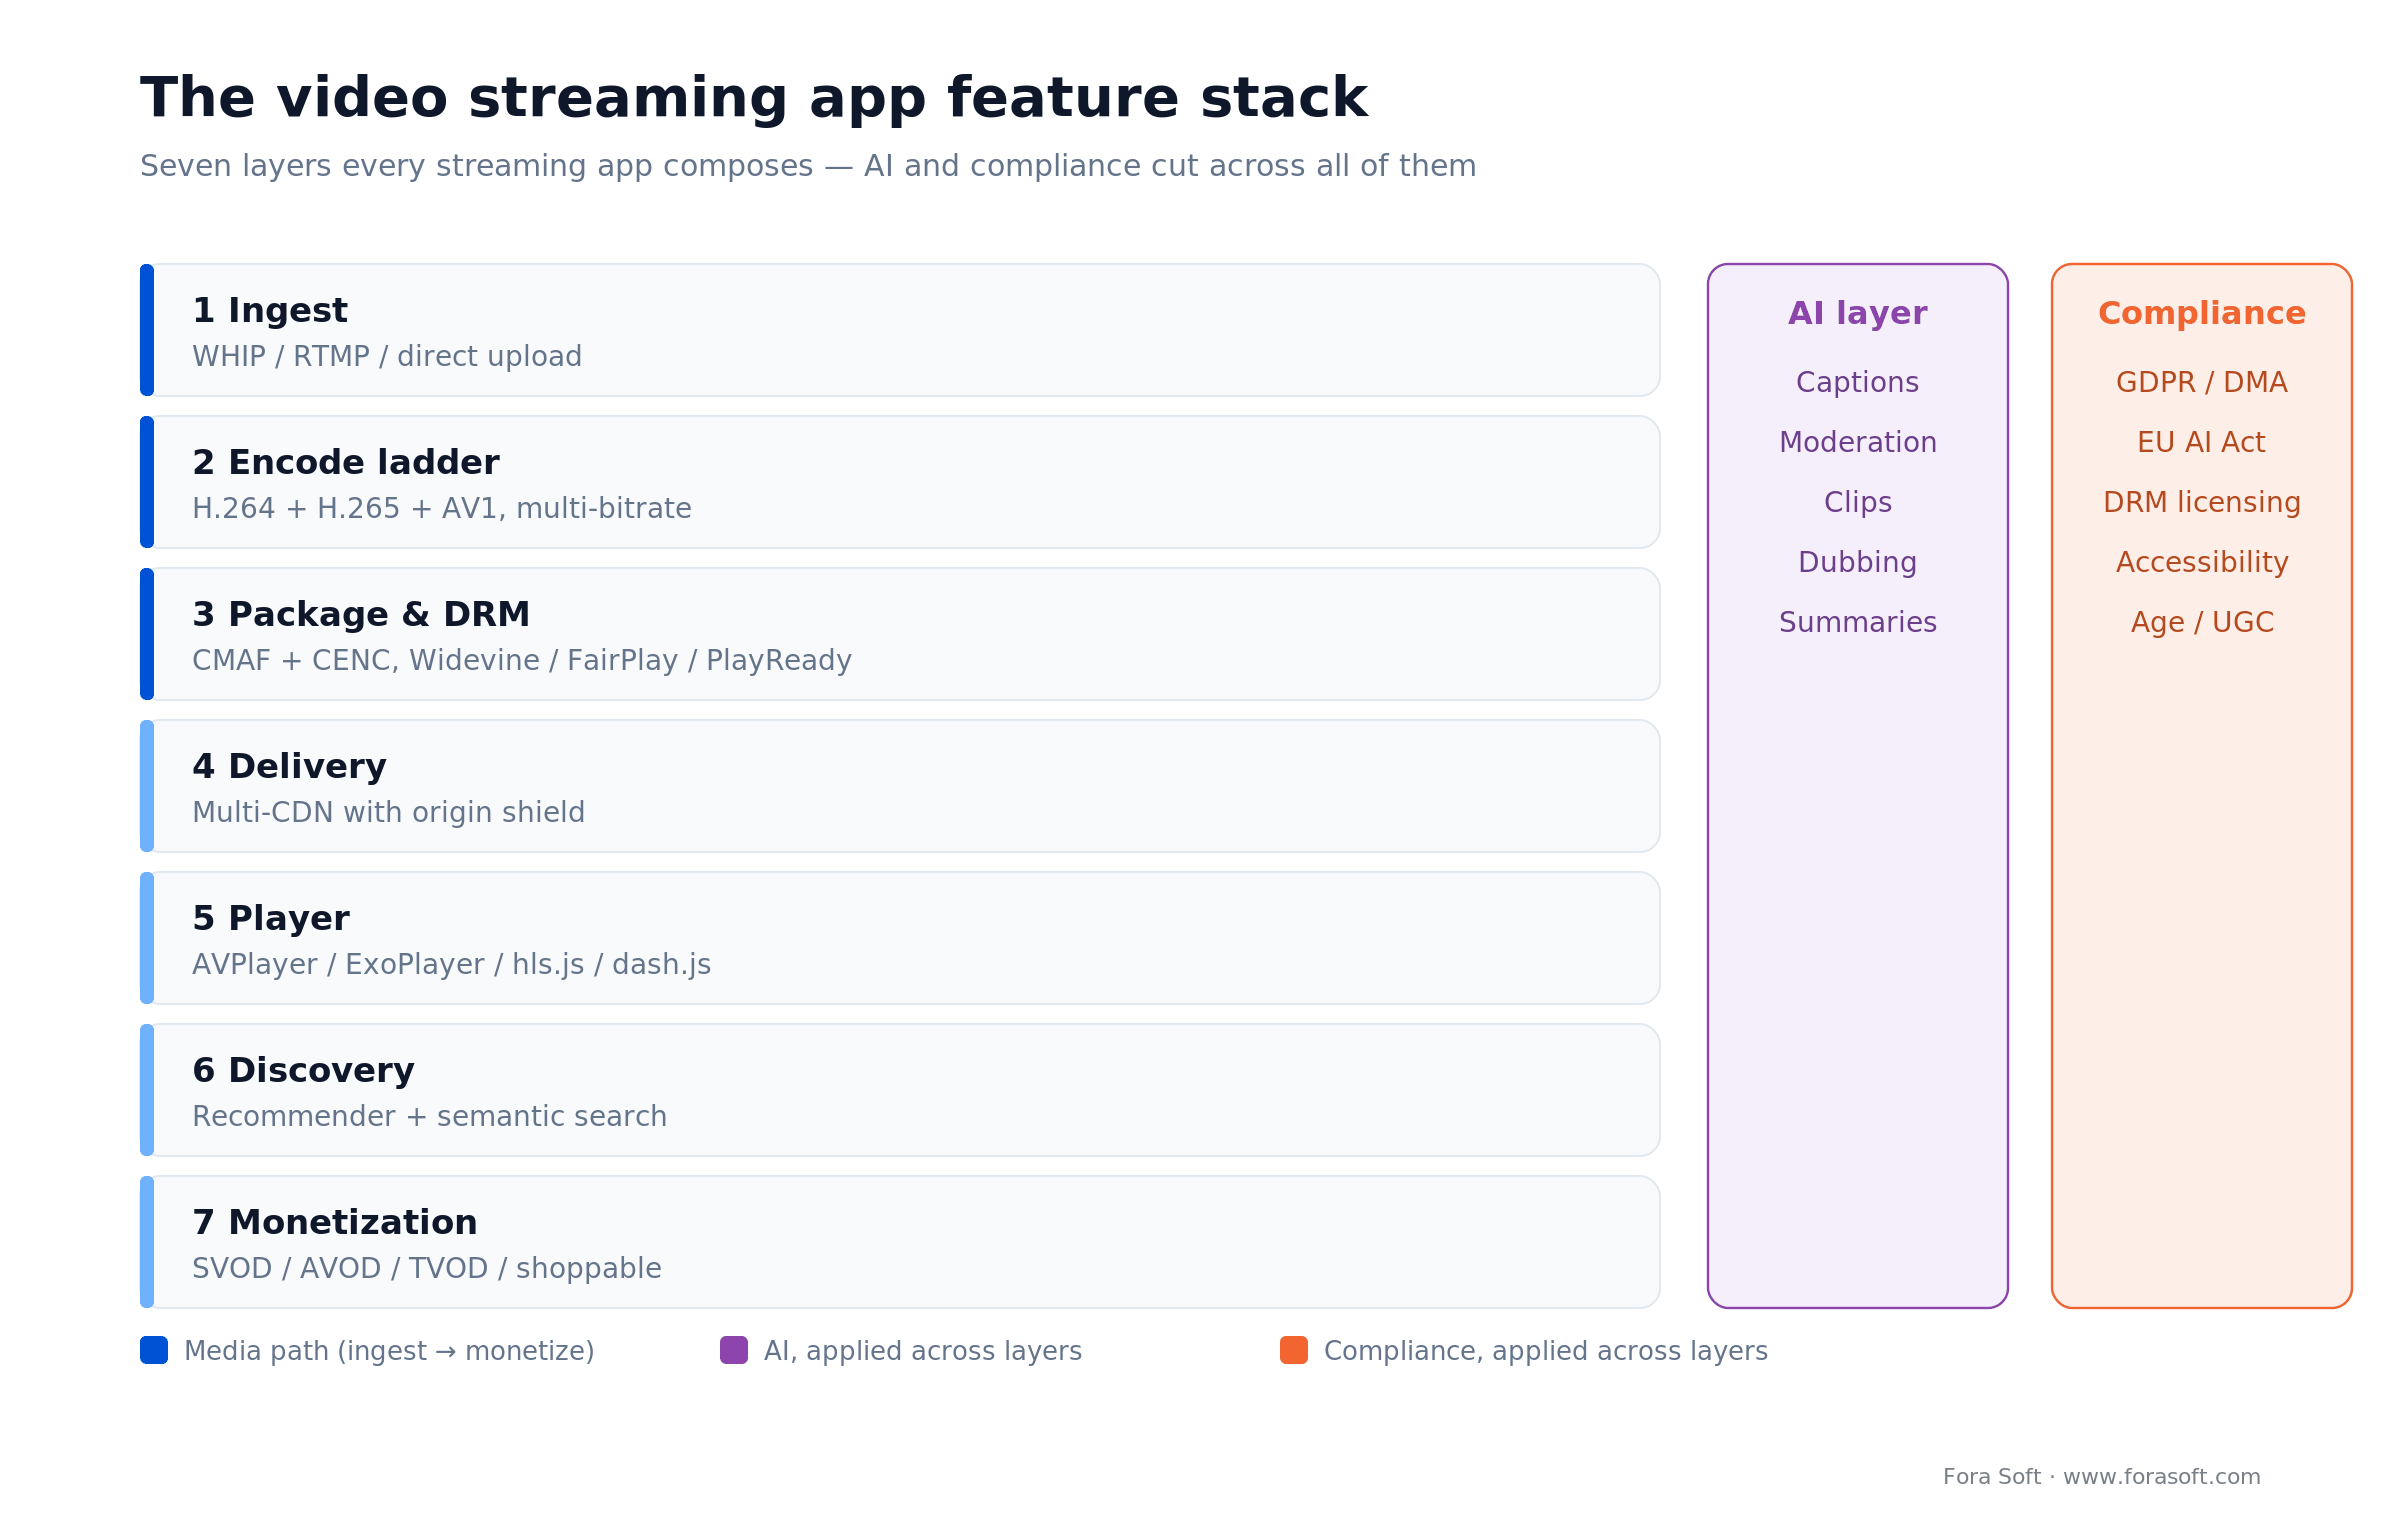2400x1520 pixels.
Task: Select the '7 Monetization' heading
Action: [335, 1222]
